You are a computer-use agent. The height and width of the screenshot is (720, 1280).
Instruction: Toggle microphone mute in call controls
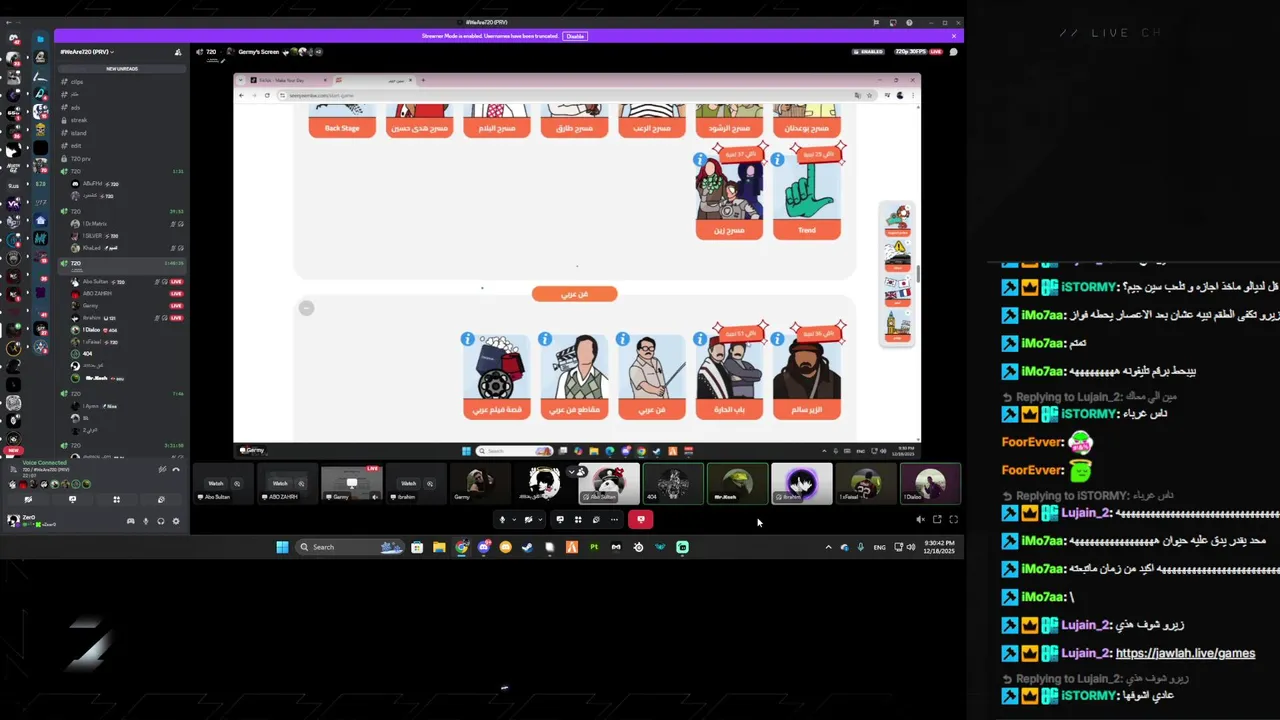(502, 520)
